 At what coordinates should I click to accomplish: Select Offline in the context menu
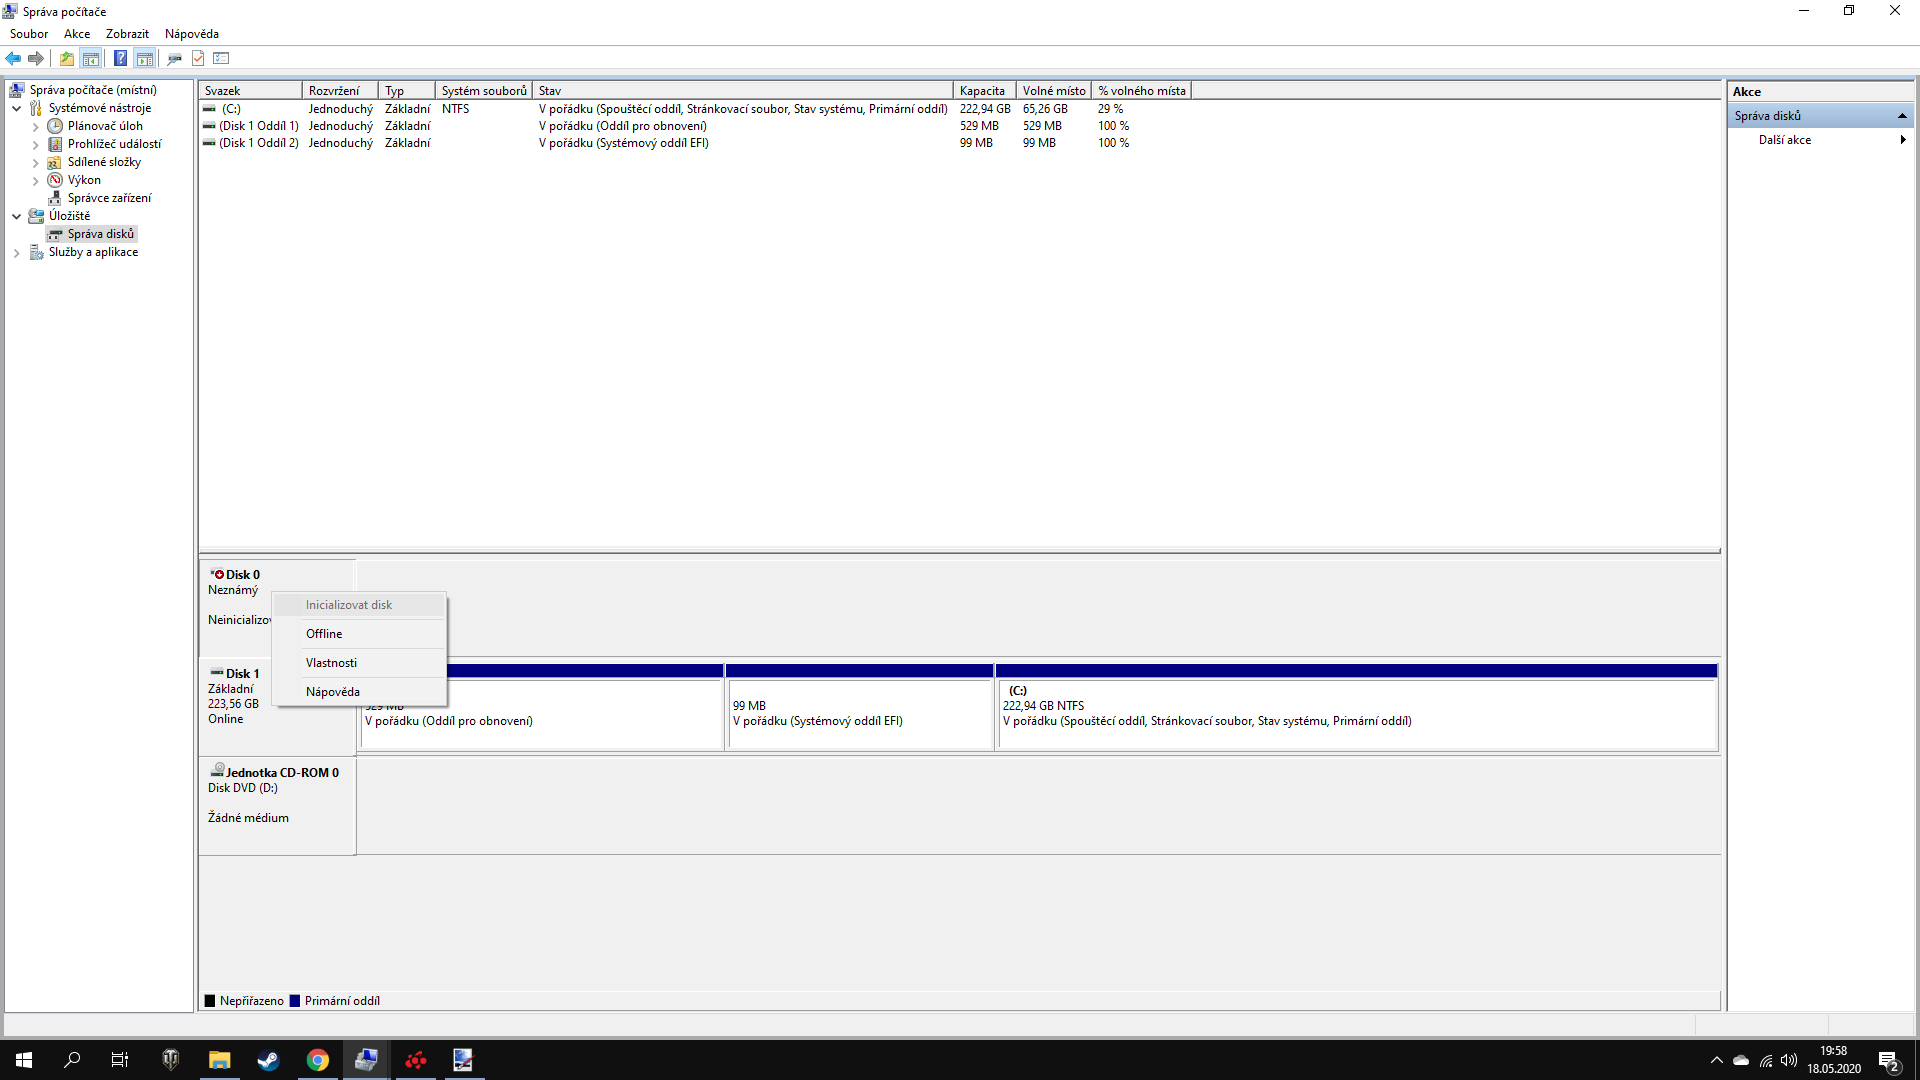[x=324, y=634]
